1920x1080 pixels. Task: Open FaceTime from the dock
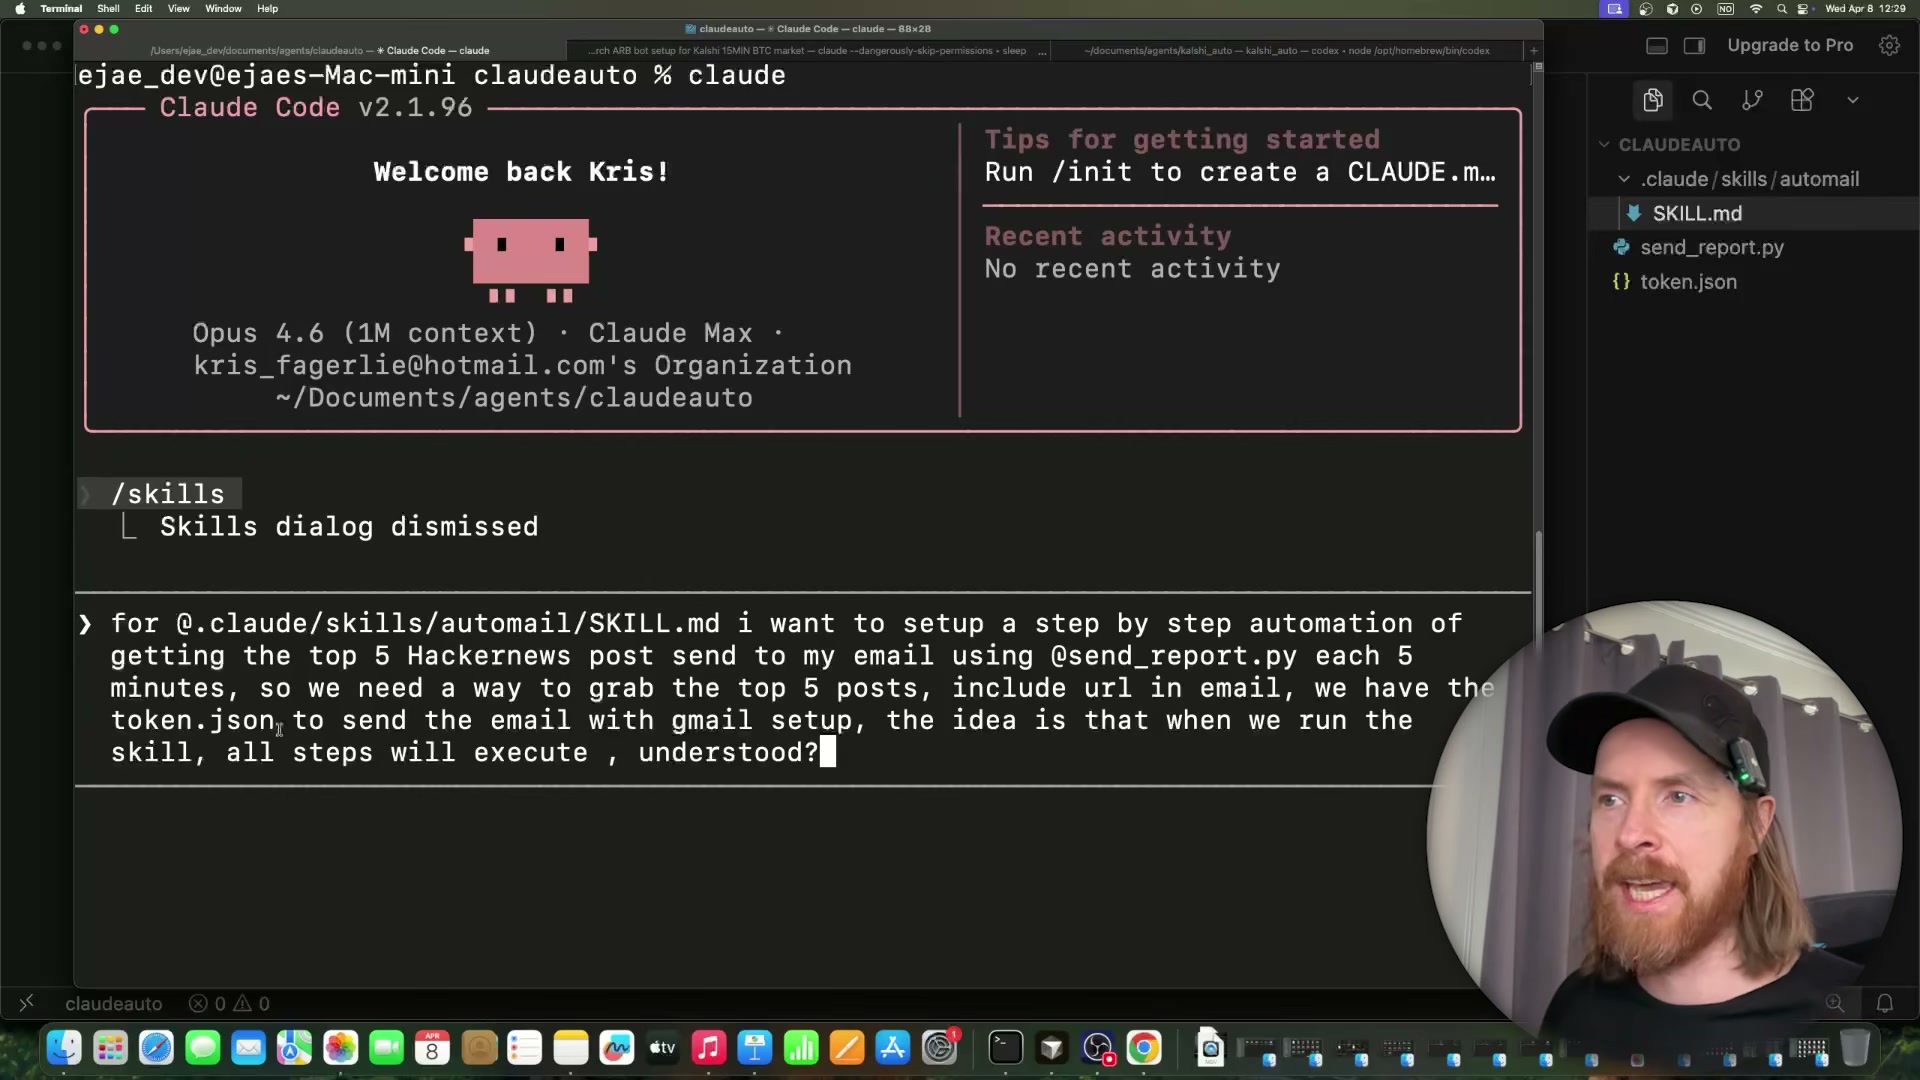[x=386, y=1047]
